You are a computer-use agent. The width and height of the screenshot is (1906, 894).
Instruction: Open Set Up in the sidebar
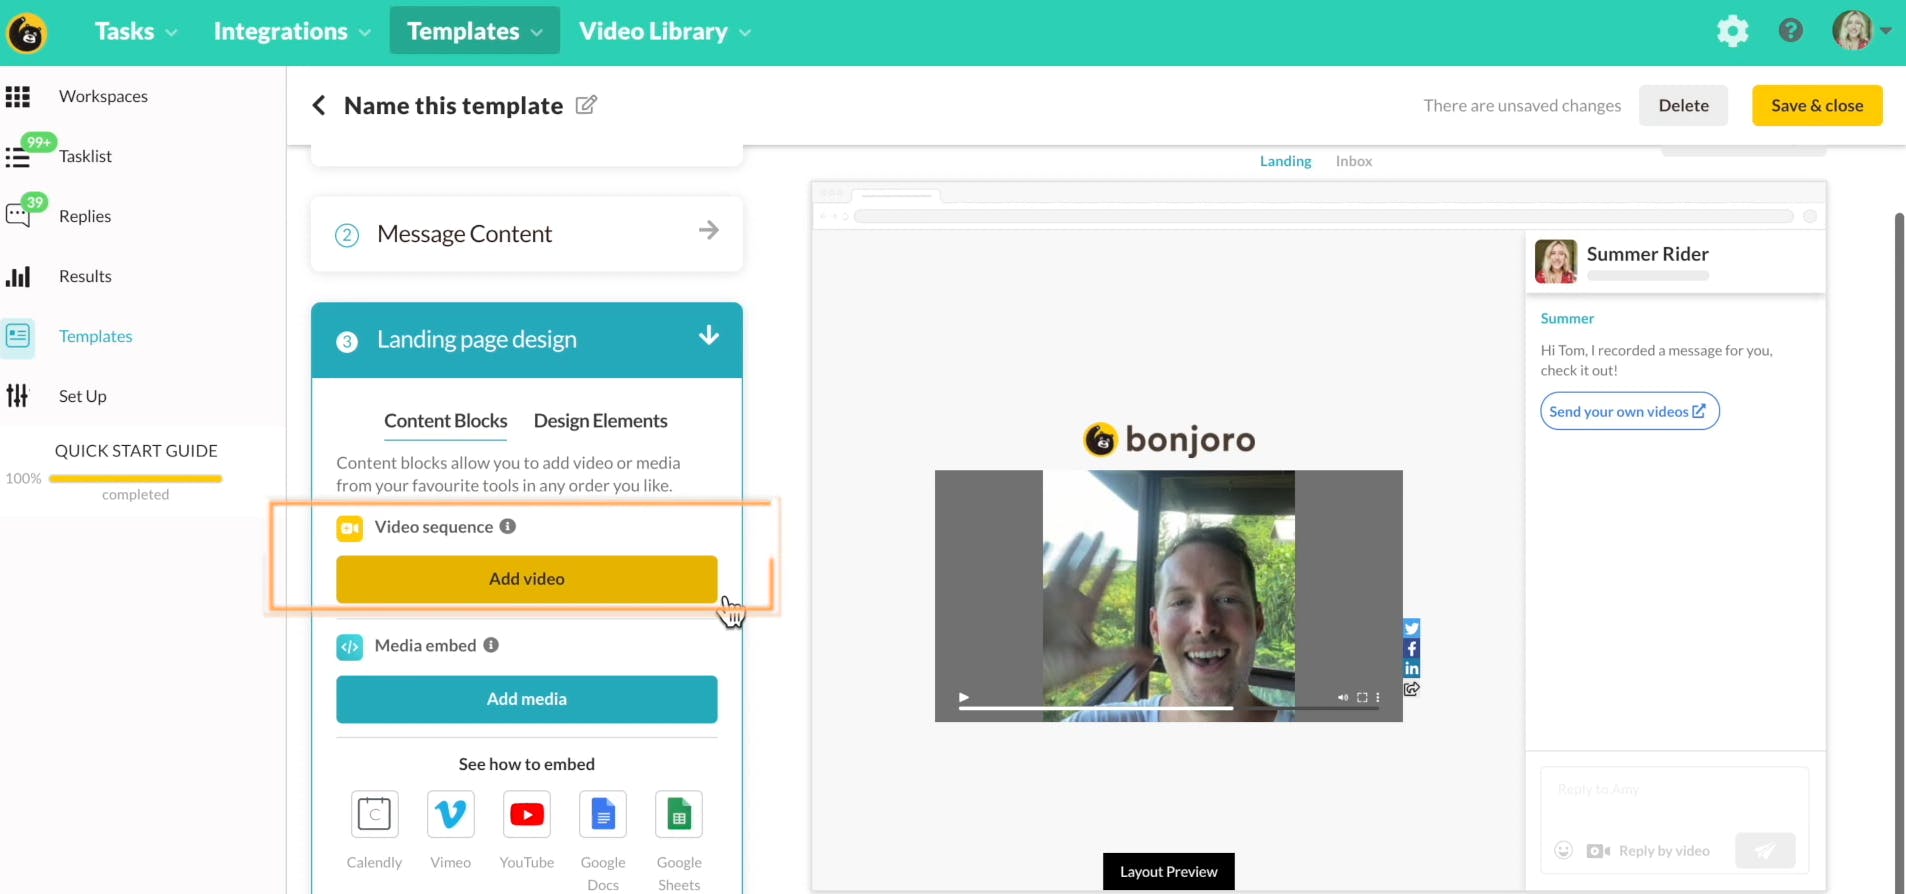pos(82,396)
